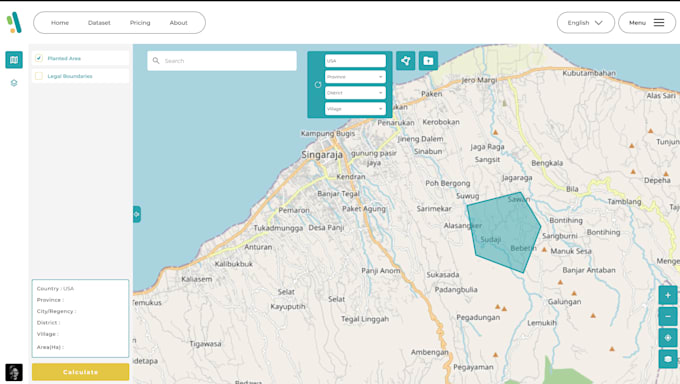This screenshot has height=384, width=680.
Task: Open the Village dropdown
Action: [x=355, y=109]
